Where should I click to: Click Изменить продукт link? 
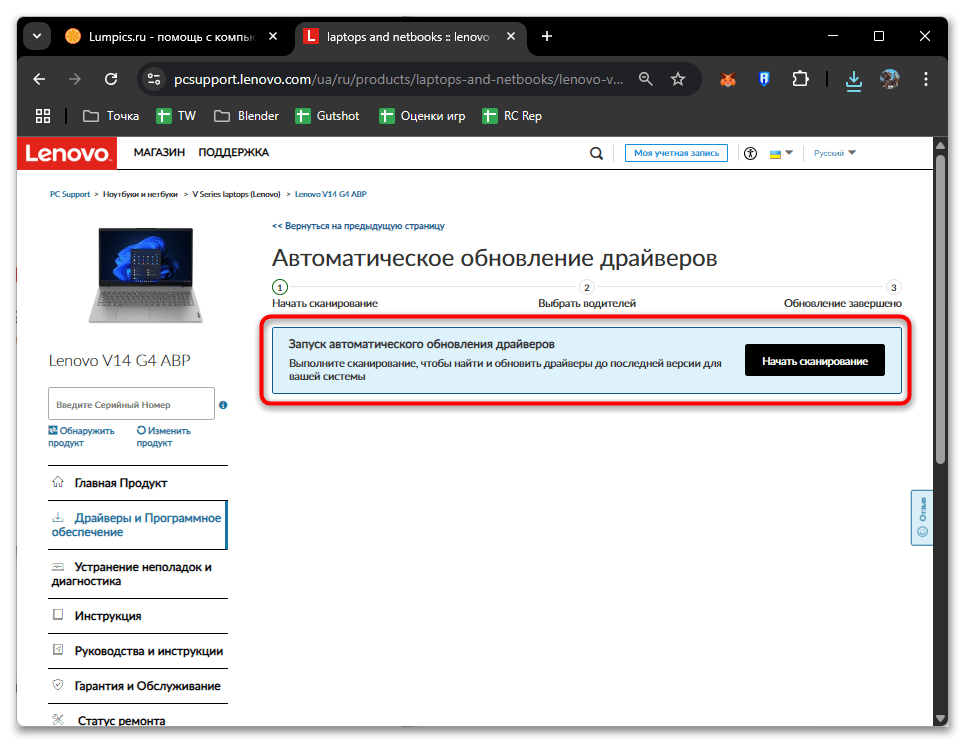pos(164,436)
